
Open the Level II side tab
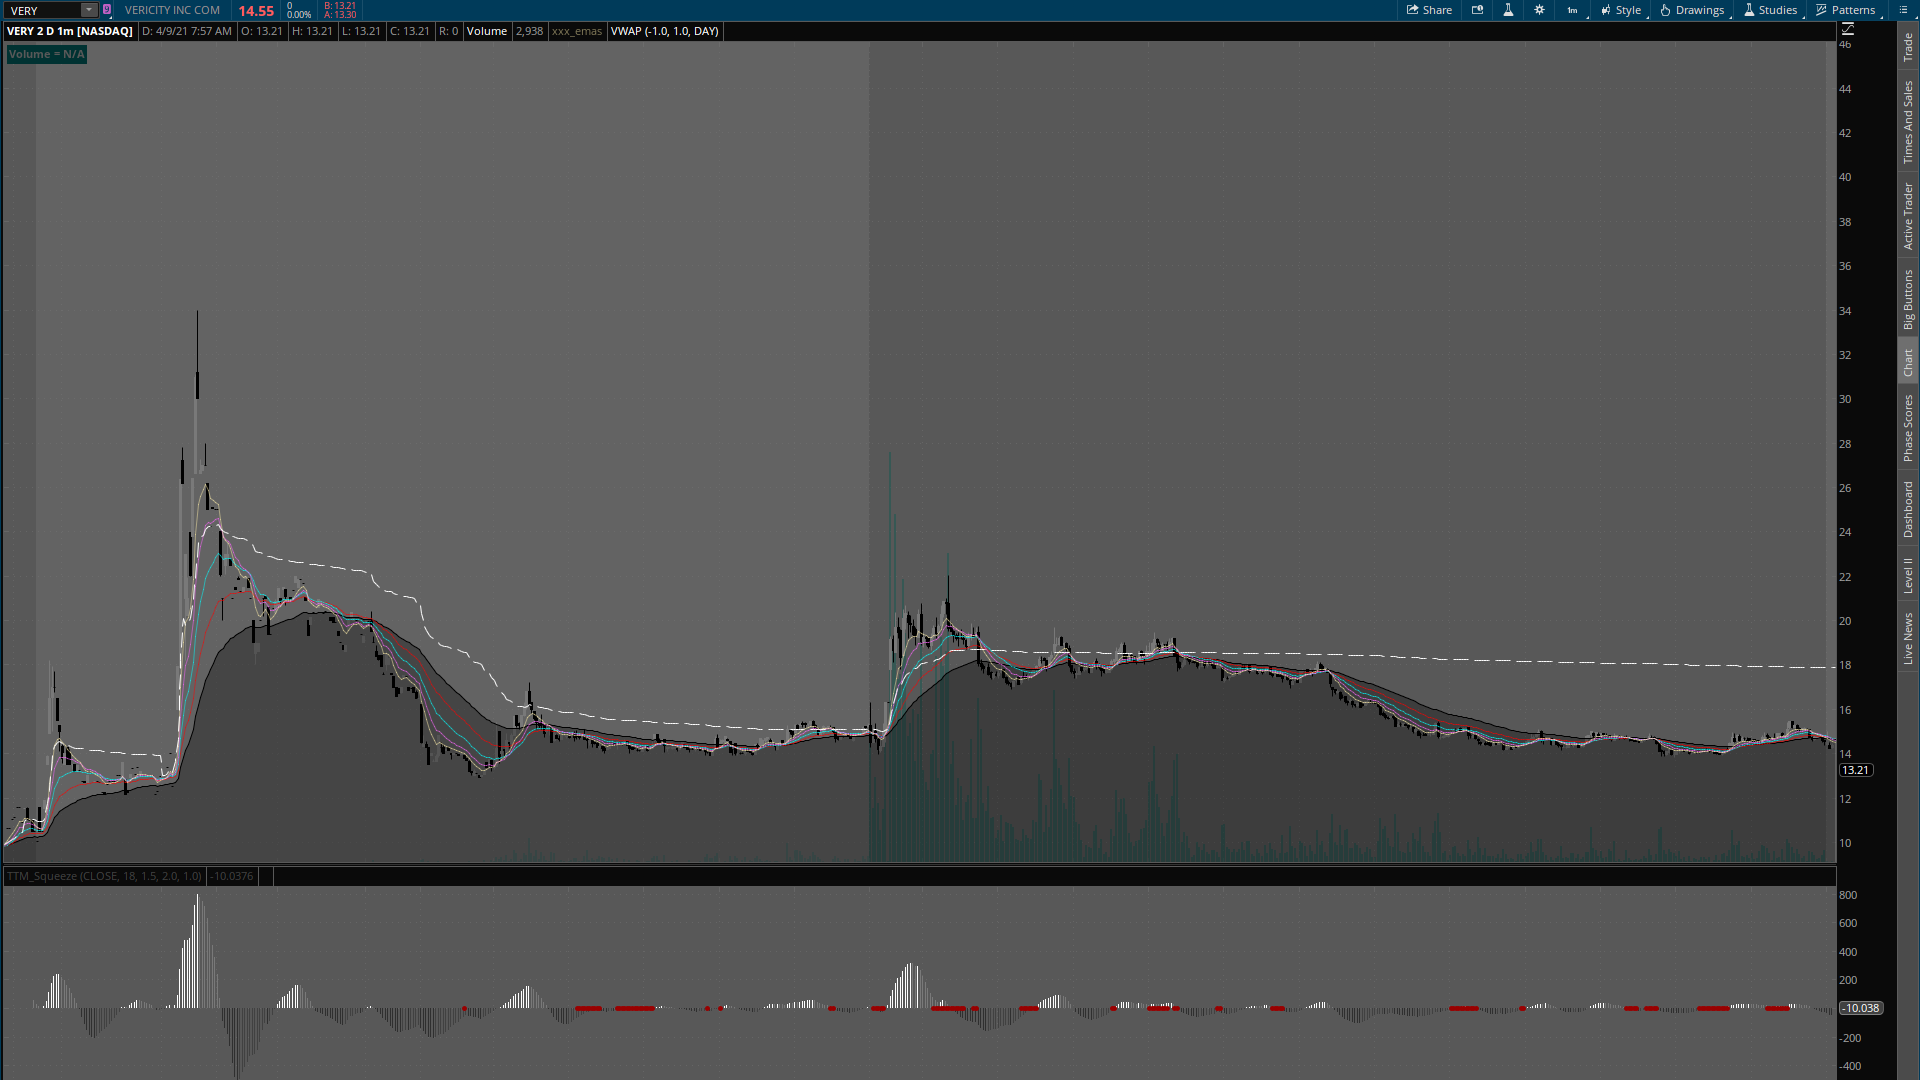[1908, 575]
